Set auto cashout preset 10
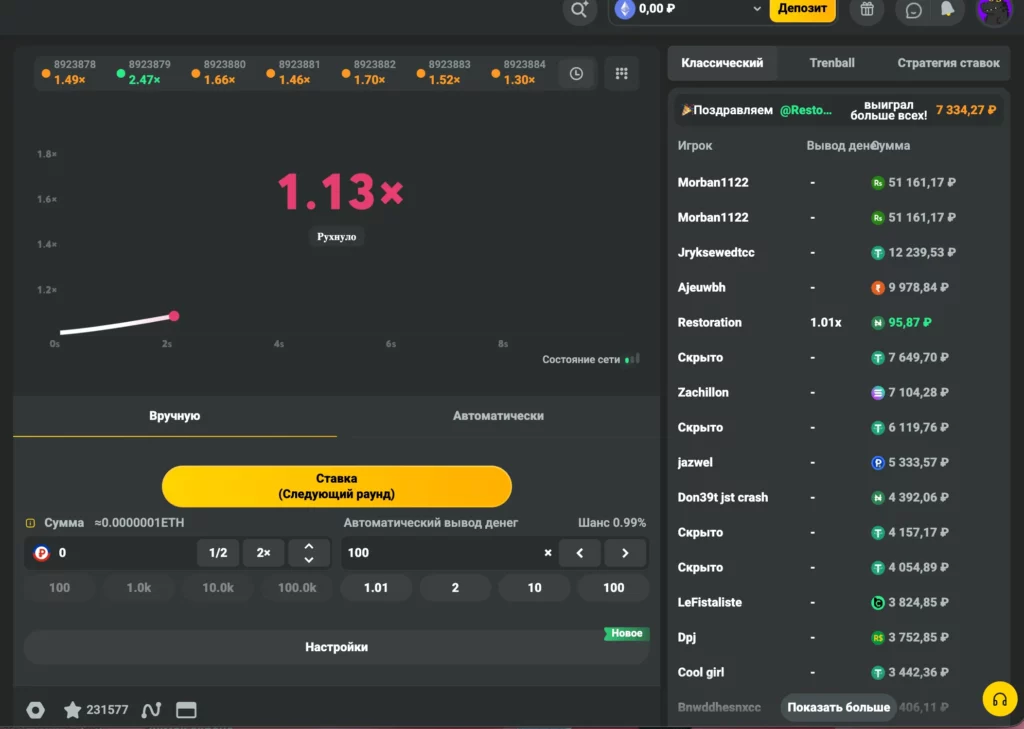This screenshot has height=729, width=1024. point(534,587)
